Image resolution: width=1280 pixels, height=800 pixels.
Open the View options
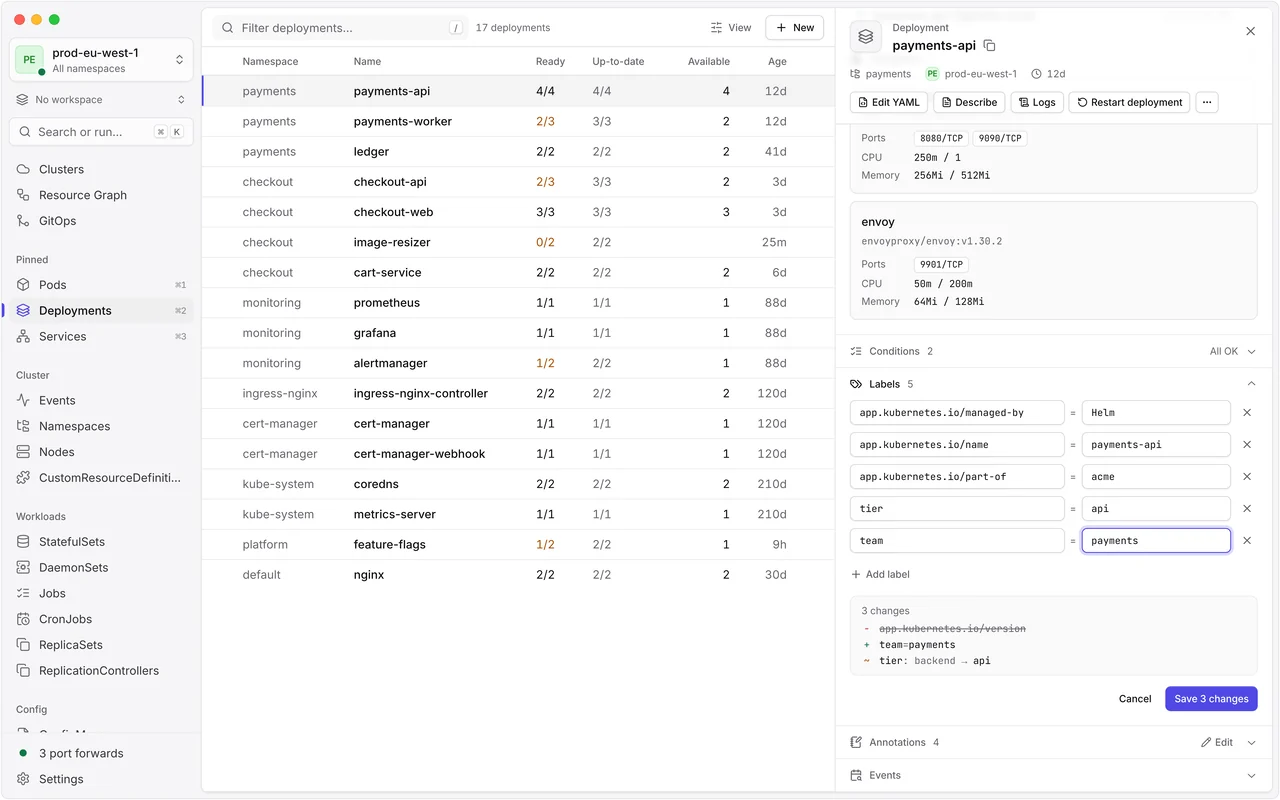coord(731,28)
